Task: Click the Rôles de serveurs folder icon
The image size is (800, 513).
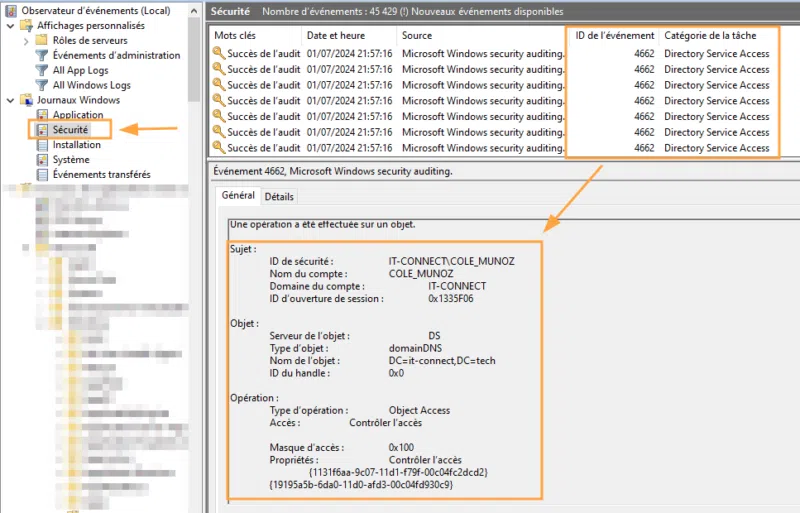Action: click(x=42, y=40)
